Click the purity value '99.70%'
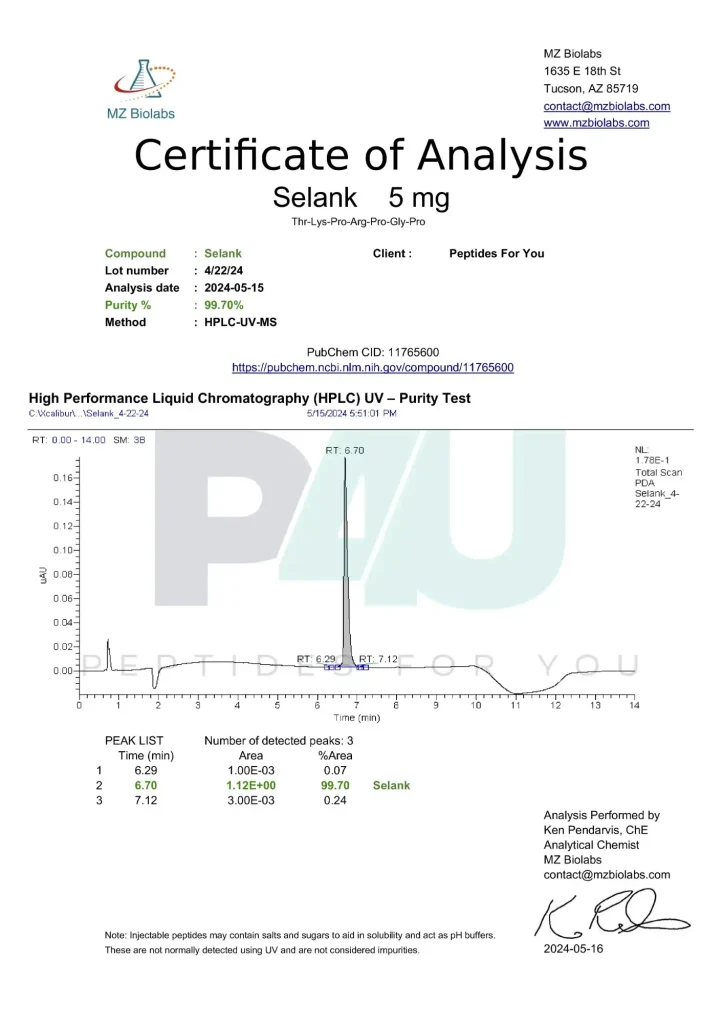The image size is (723, 1024). click(223, 305)
